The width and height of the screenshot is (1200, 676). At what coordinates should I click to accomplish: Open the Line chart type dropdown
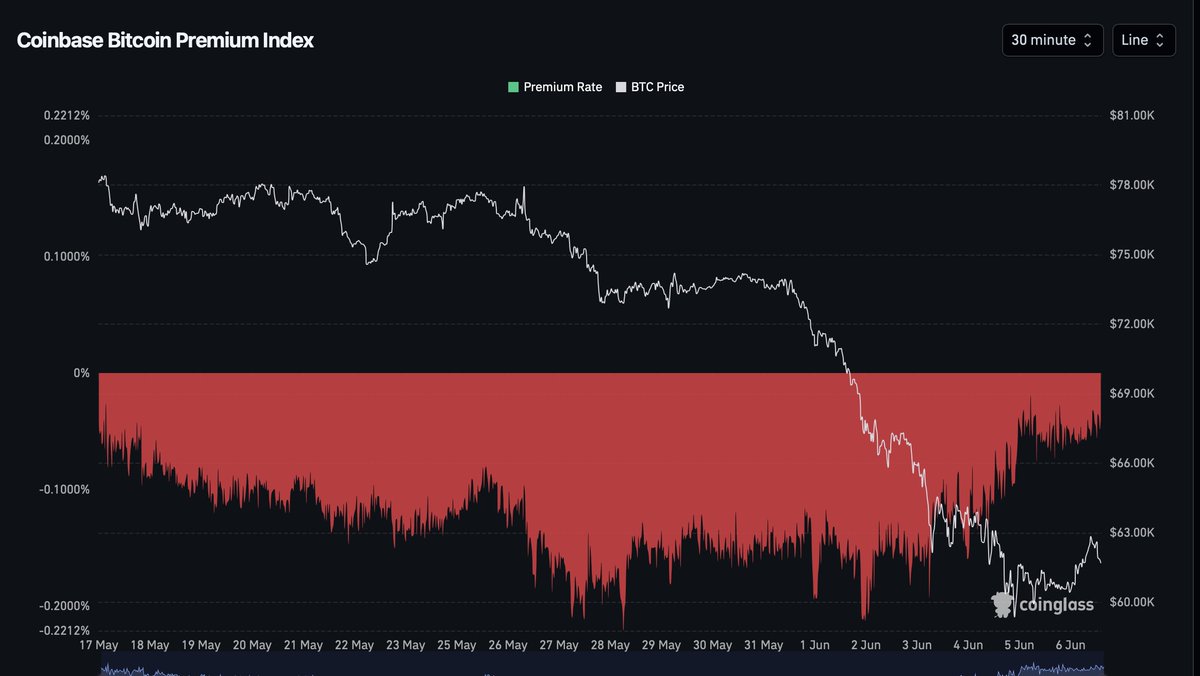click(1144, 40)
